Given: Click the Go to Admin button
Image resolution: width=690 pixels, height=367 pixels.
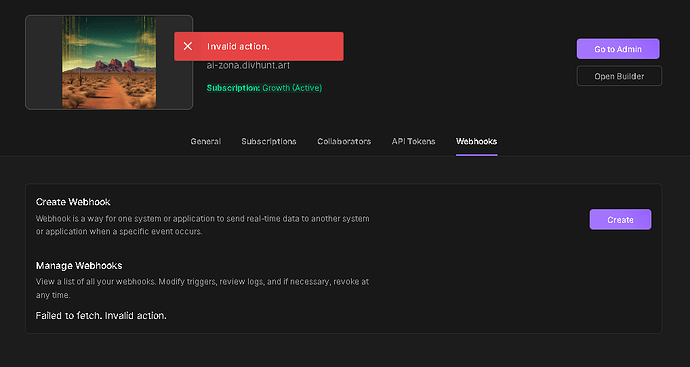Looking at the screenshot, I should [618, 49].
